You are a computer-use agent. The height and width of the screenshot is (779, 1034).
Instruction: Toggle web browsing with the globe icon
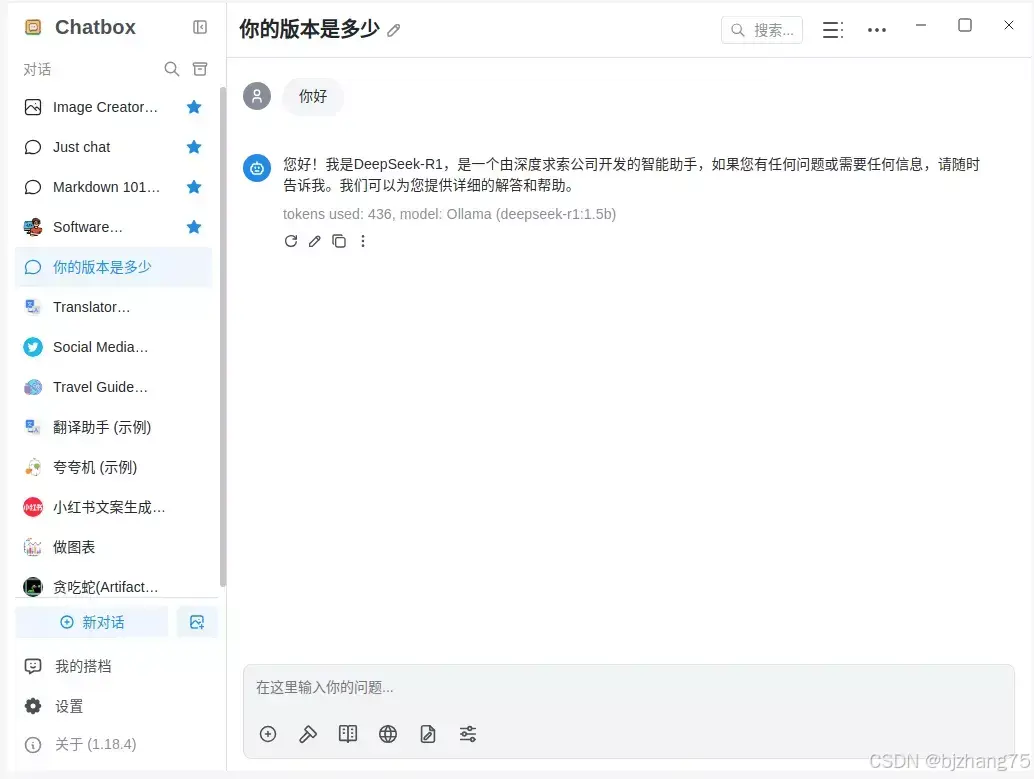[x=388, y=734]
